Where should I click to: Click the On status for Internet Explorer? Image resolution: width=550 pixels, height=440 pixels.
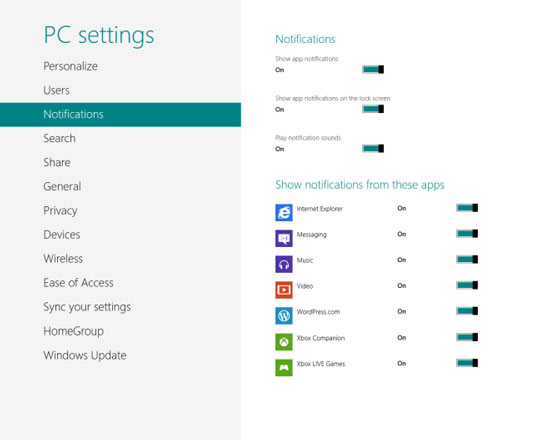point(402,208)
